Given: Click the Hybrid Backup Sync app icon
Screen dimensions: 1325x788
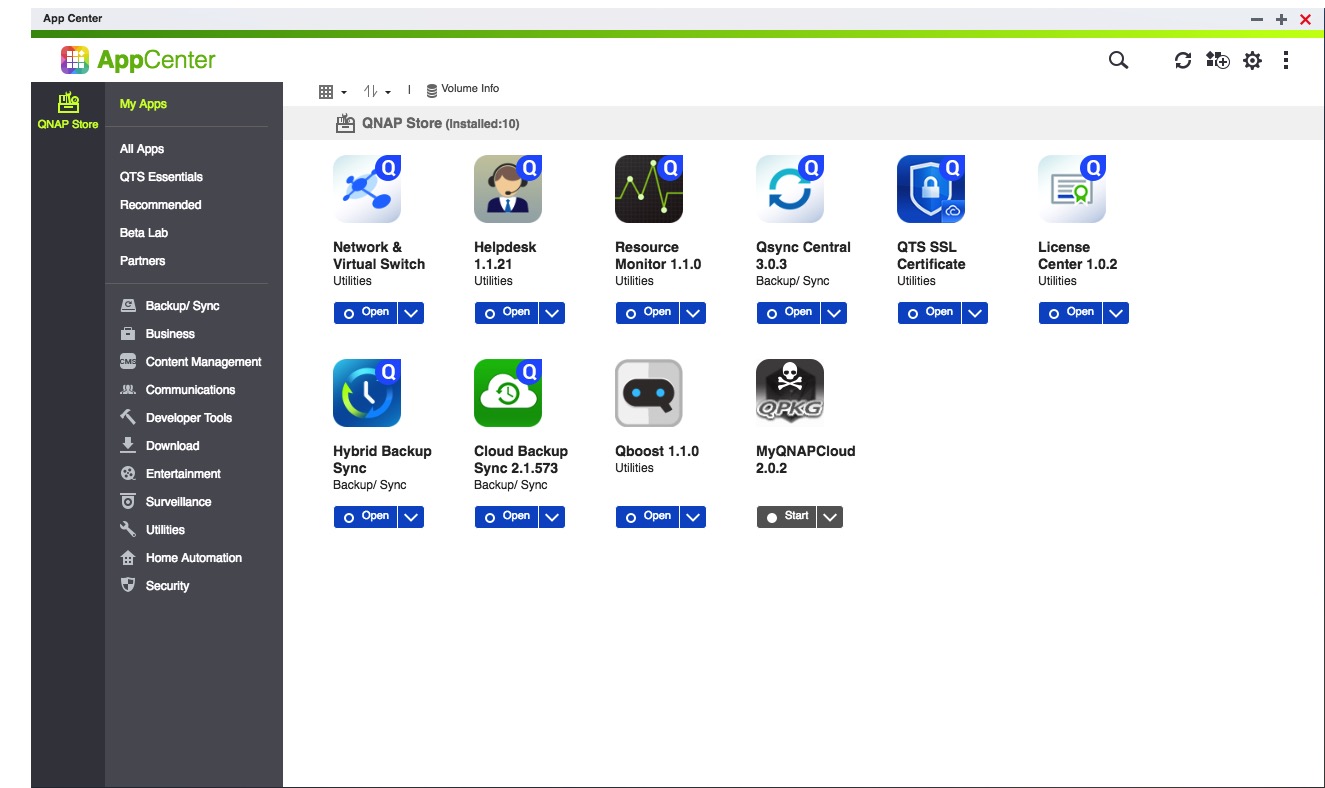Looking at the screenshot, I should 367,393.
